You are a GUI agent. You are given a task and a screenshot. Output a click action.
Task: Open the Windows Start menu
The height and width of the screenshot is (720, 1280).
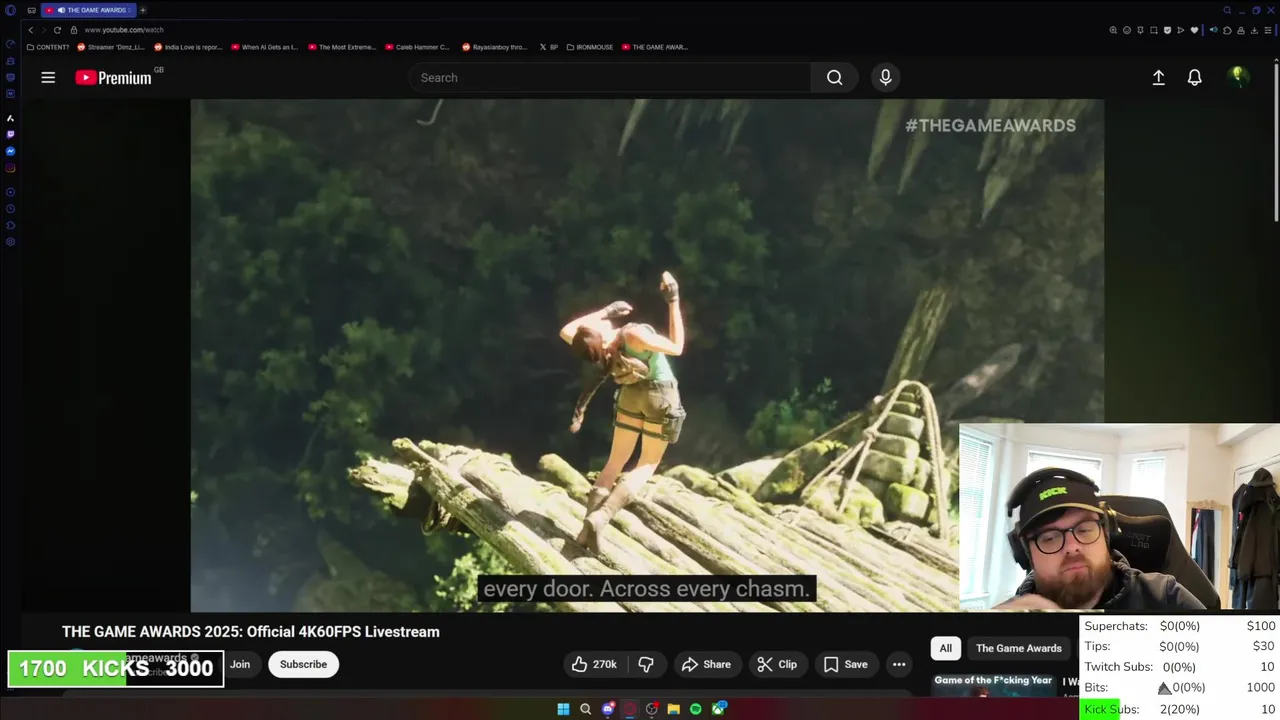[x=563, y=709]
